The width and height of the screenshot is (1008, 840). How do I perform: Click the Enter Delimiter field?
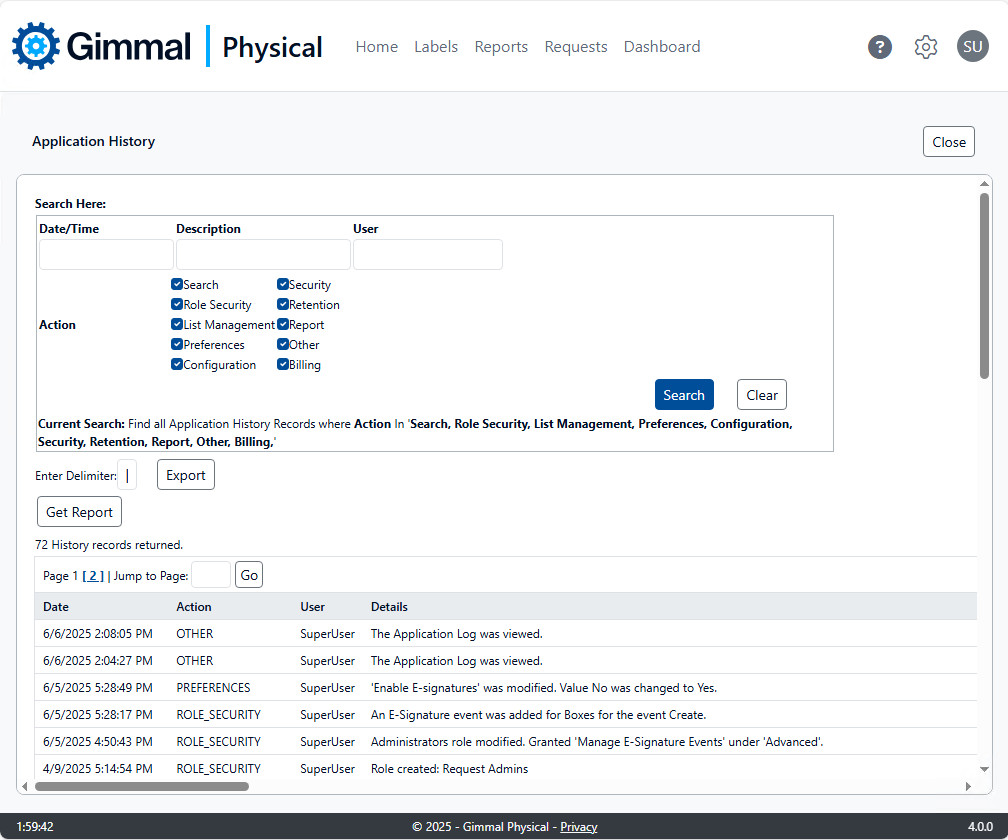tap(127, 475)
